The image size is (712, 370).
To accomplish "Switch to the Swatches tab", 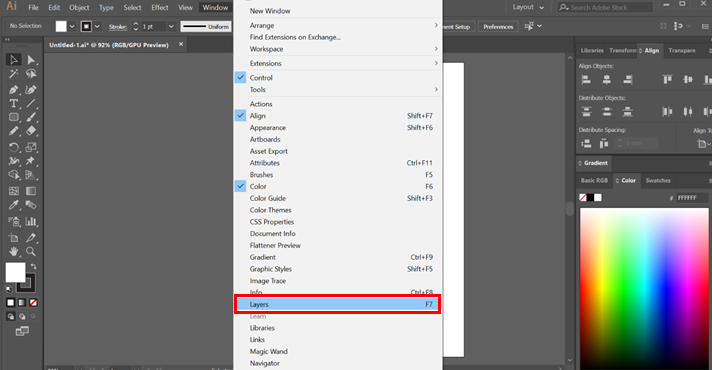I will point(658,181).
